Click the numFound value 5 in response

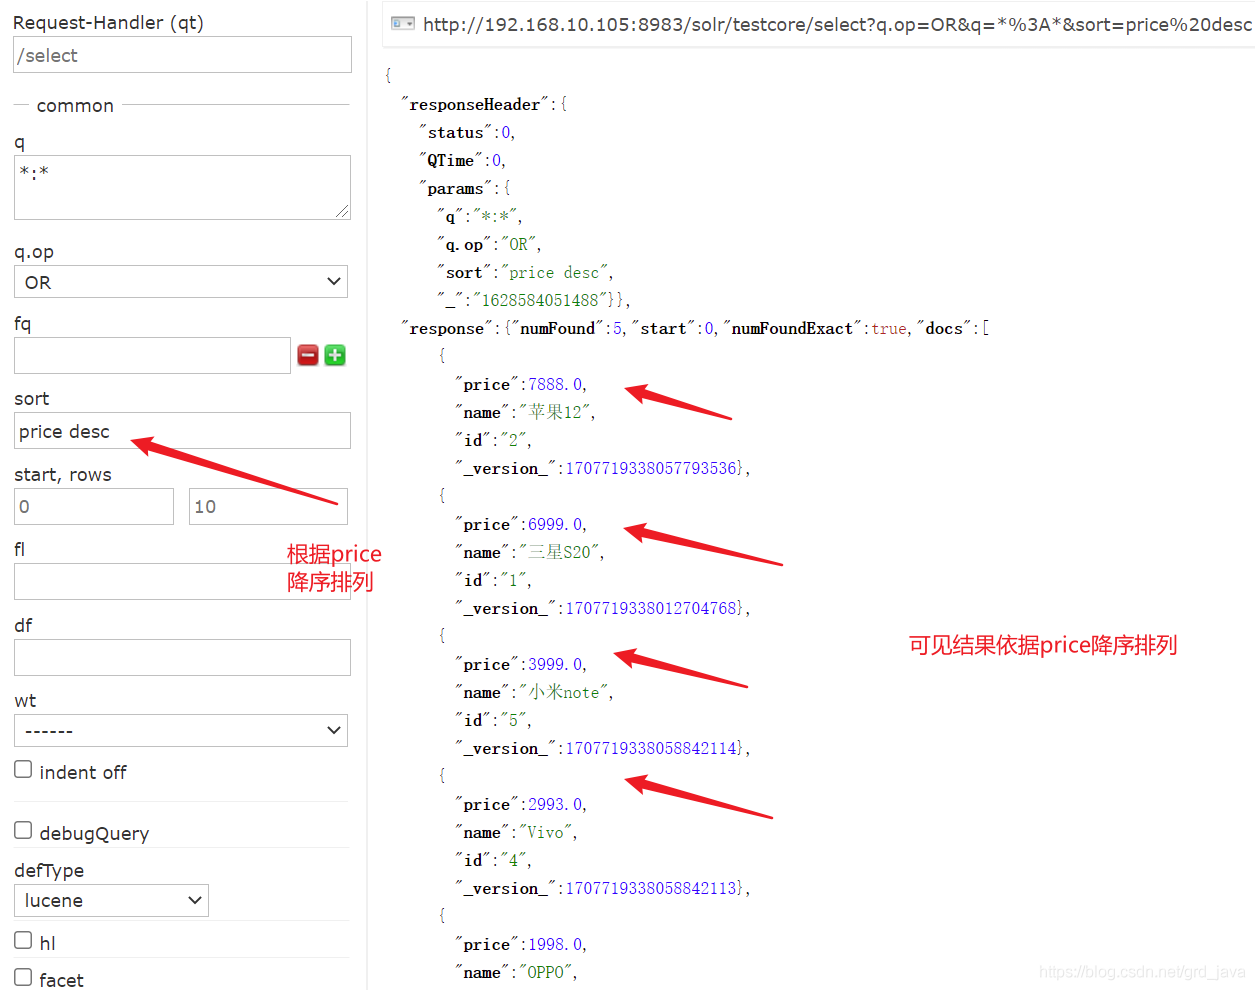[617, 329]
